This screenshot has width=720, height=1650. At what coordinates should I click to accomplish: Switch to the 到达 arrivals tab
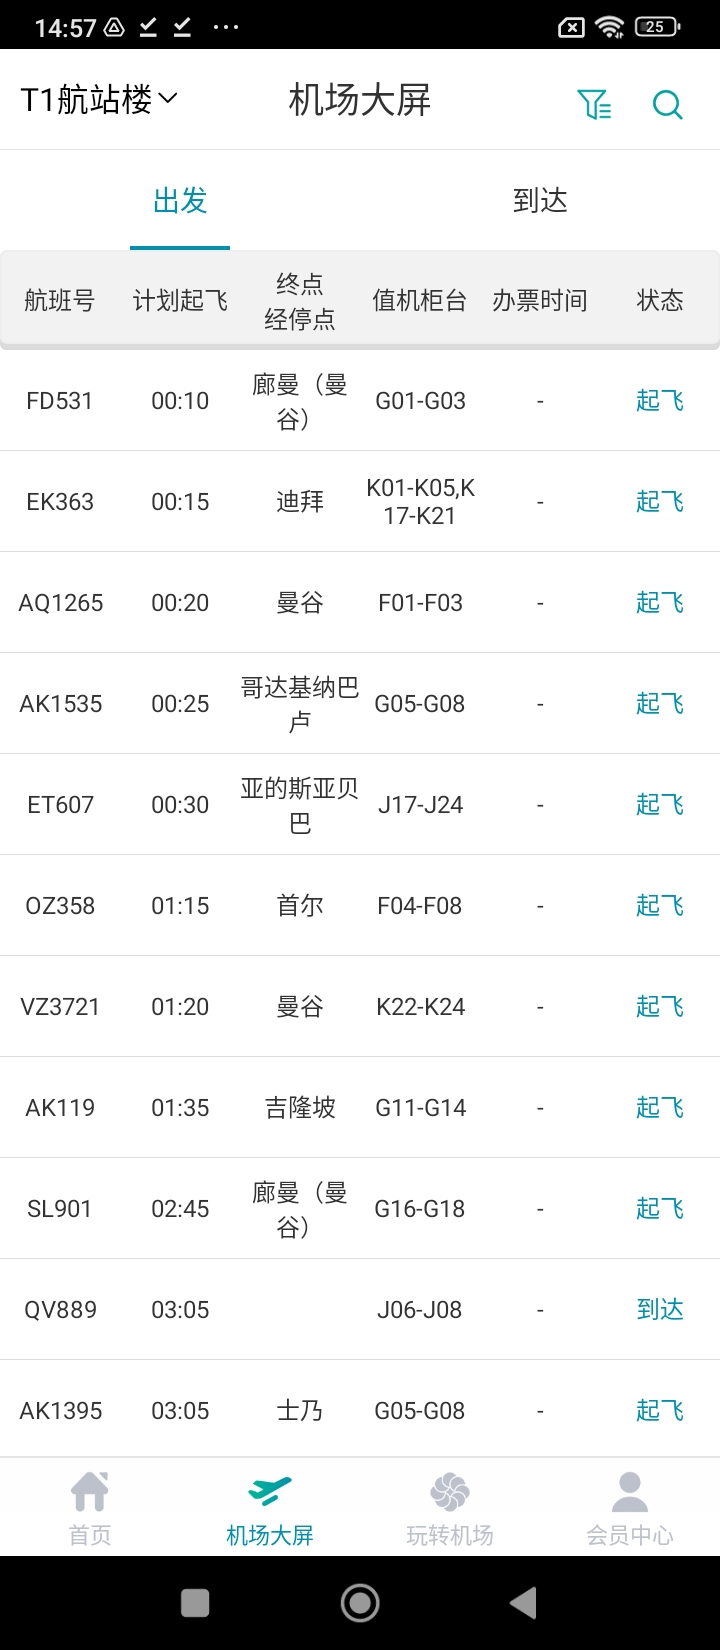540,201
